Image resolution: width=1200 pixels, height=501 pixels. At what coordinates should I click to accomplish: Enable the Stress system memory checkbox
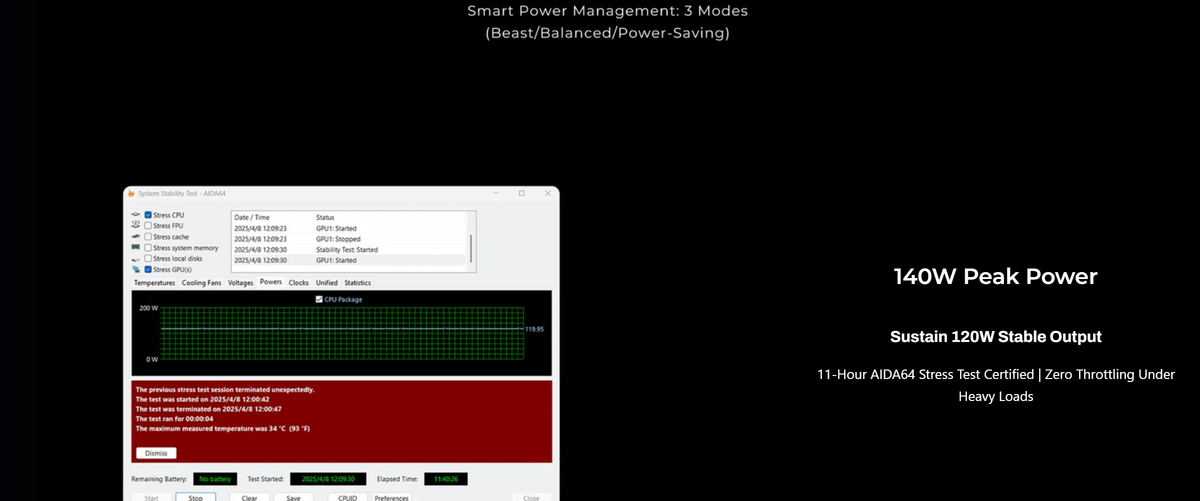[148, 247]
